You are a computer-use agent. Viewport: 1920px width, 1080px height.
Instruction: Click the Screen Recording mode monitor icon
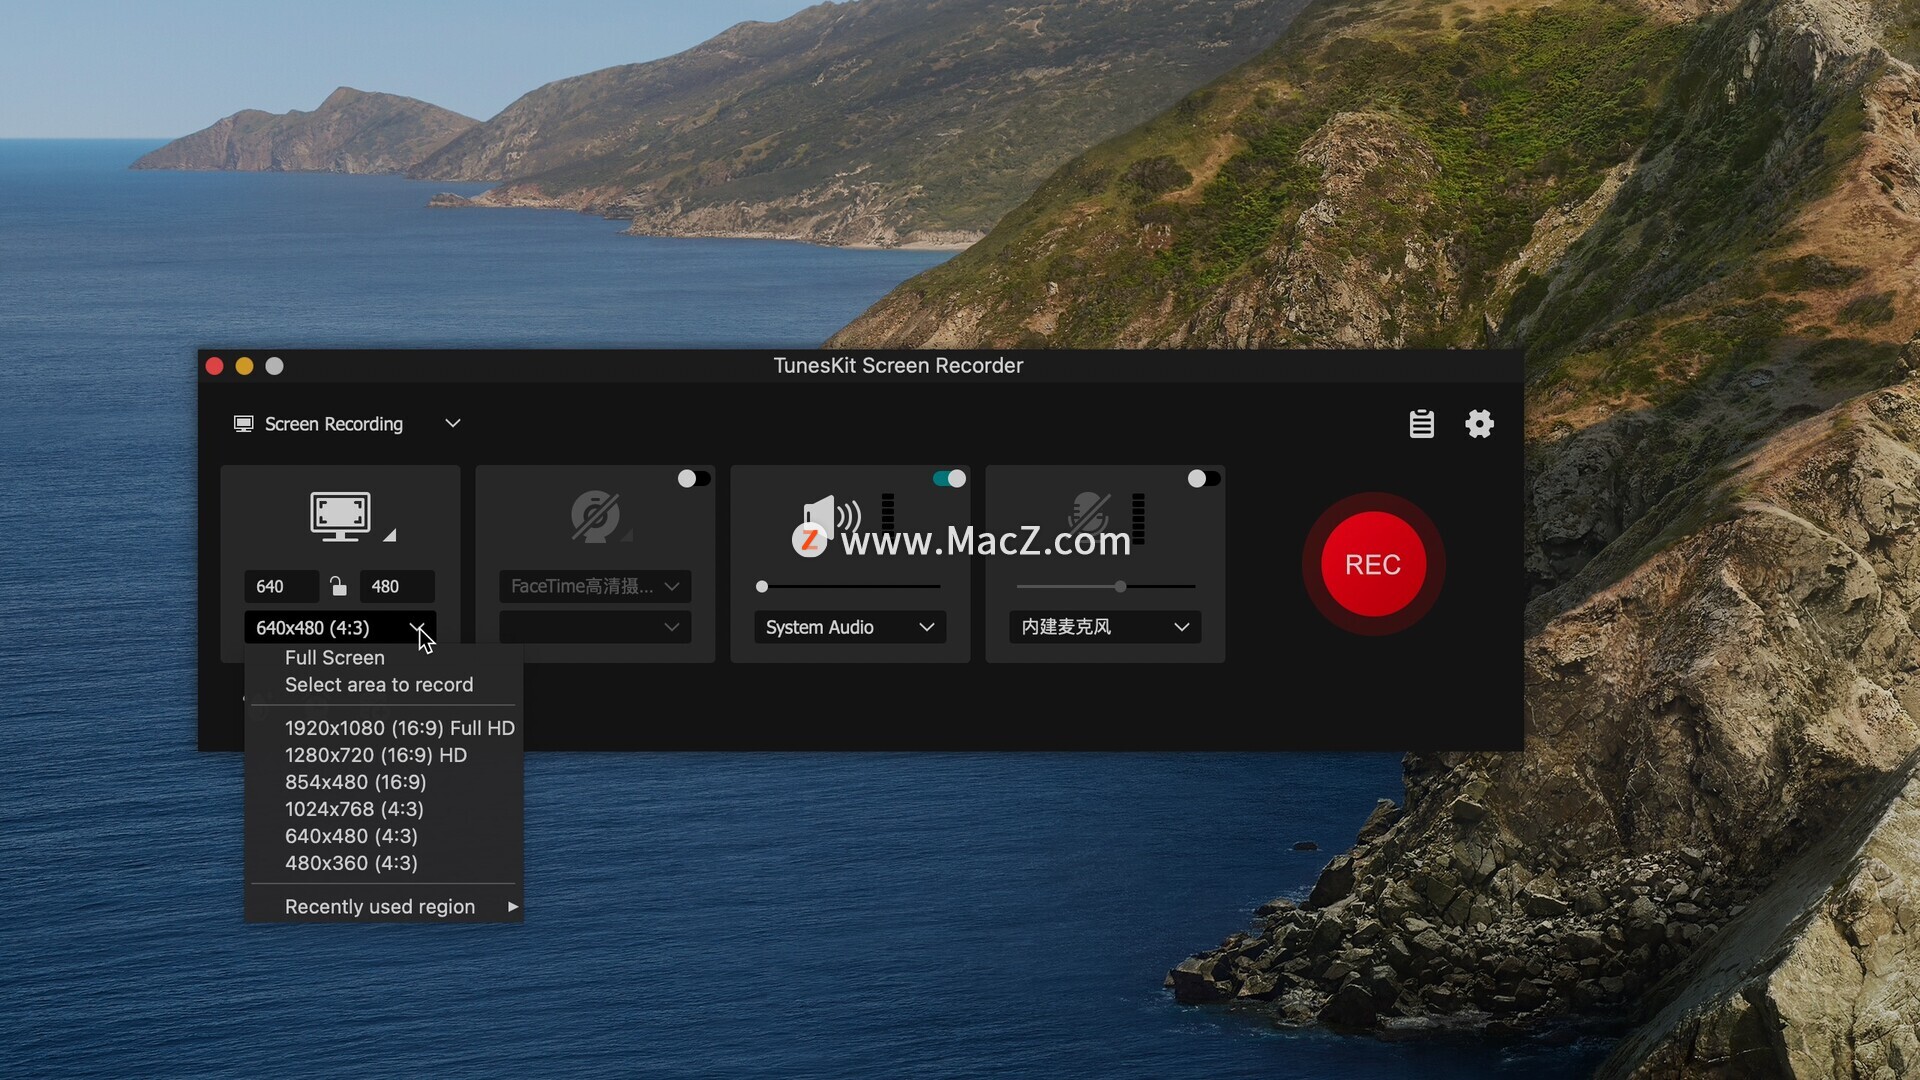click(x=243, y=424)
